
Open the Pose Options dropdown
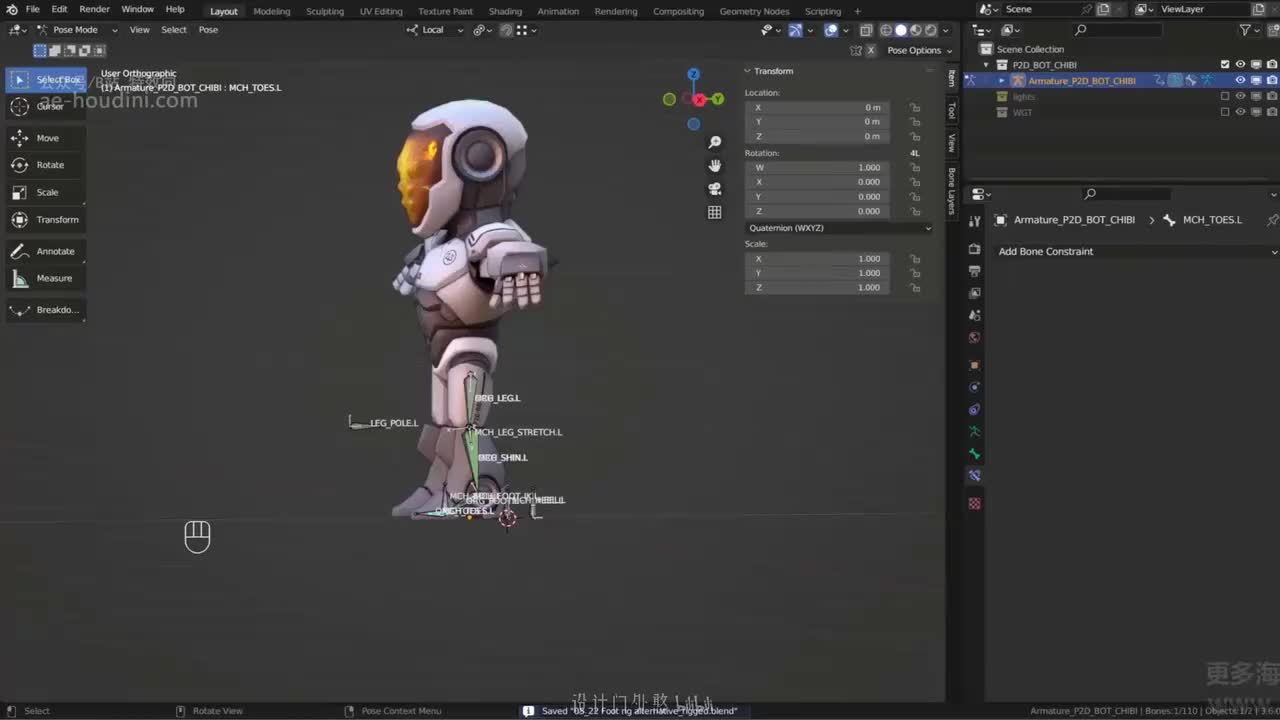919,50
